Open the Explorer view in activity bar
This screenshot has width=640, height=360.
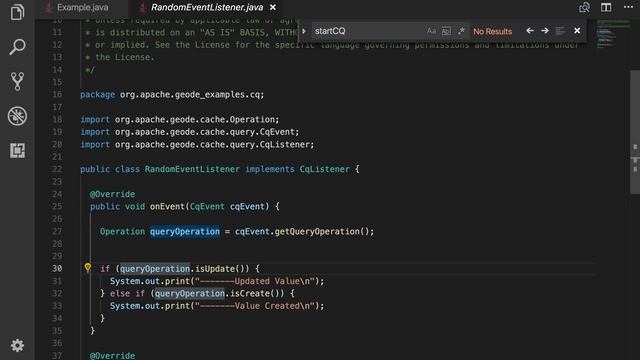tap(17, 12)
